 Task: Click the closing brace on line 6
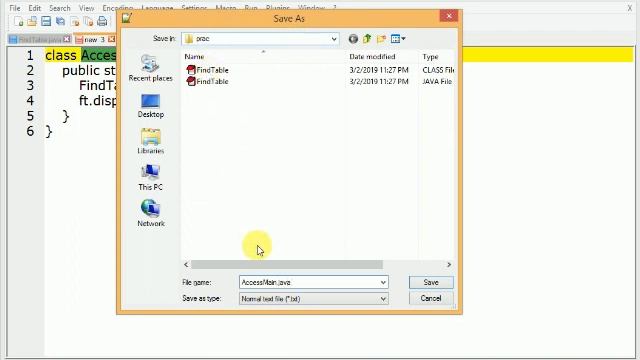point(49,131)
